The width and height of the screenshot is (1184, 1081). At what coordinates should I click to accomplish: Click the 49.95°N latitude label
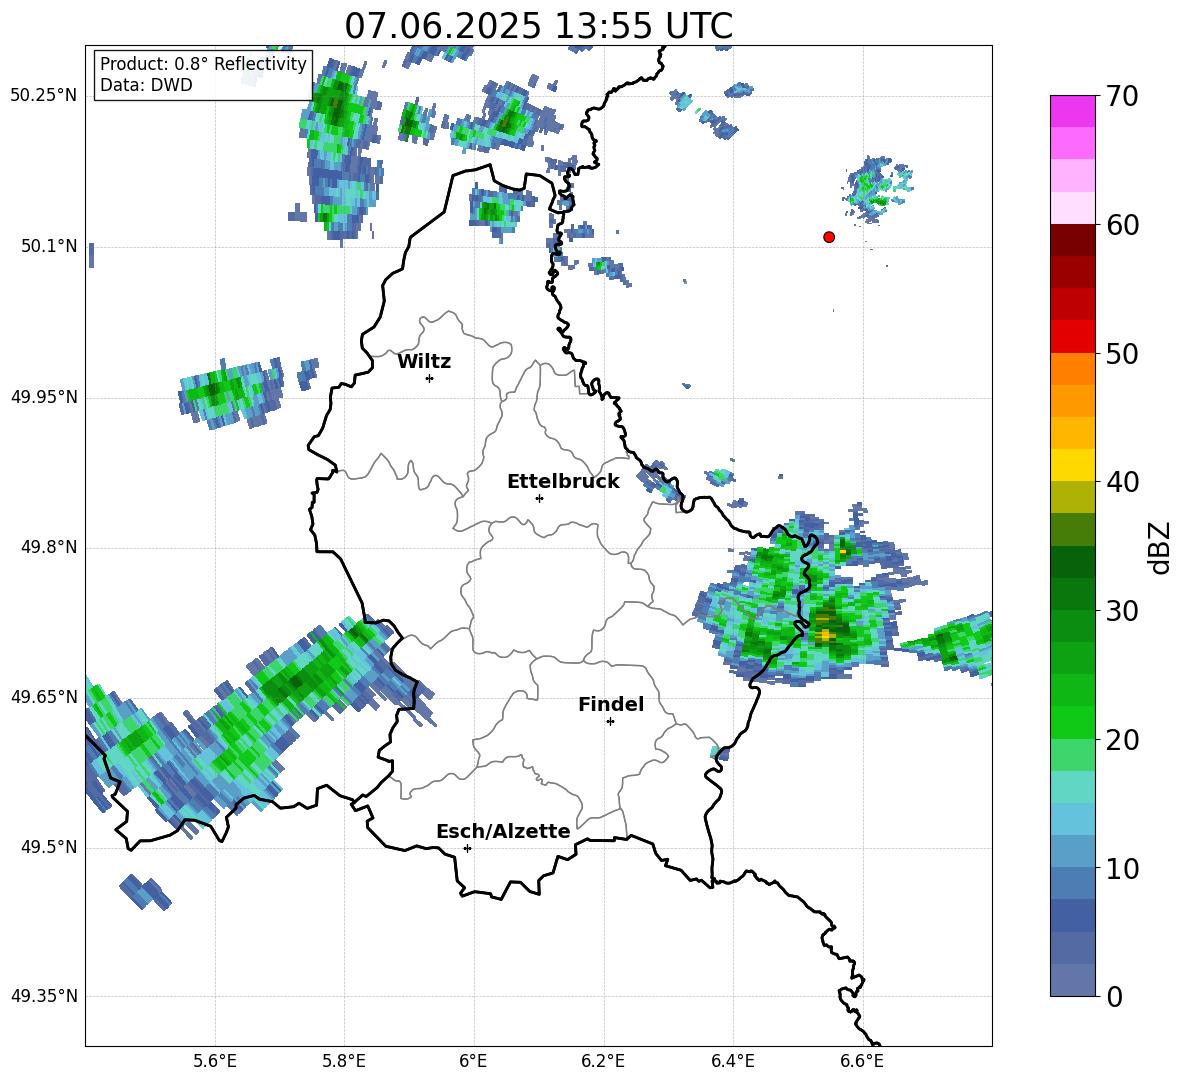(44, 397)
